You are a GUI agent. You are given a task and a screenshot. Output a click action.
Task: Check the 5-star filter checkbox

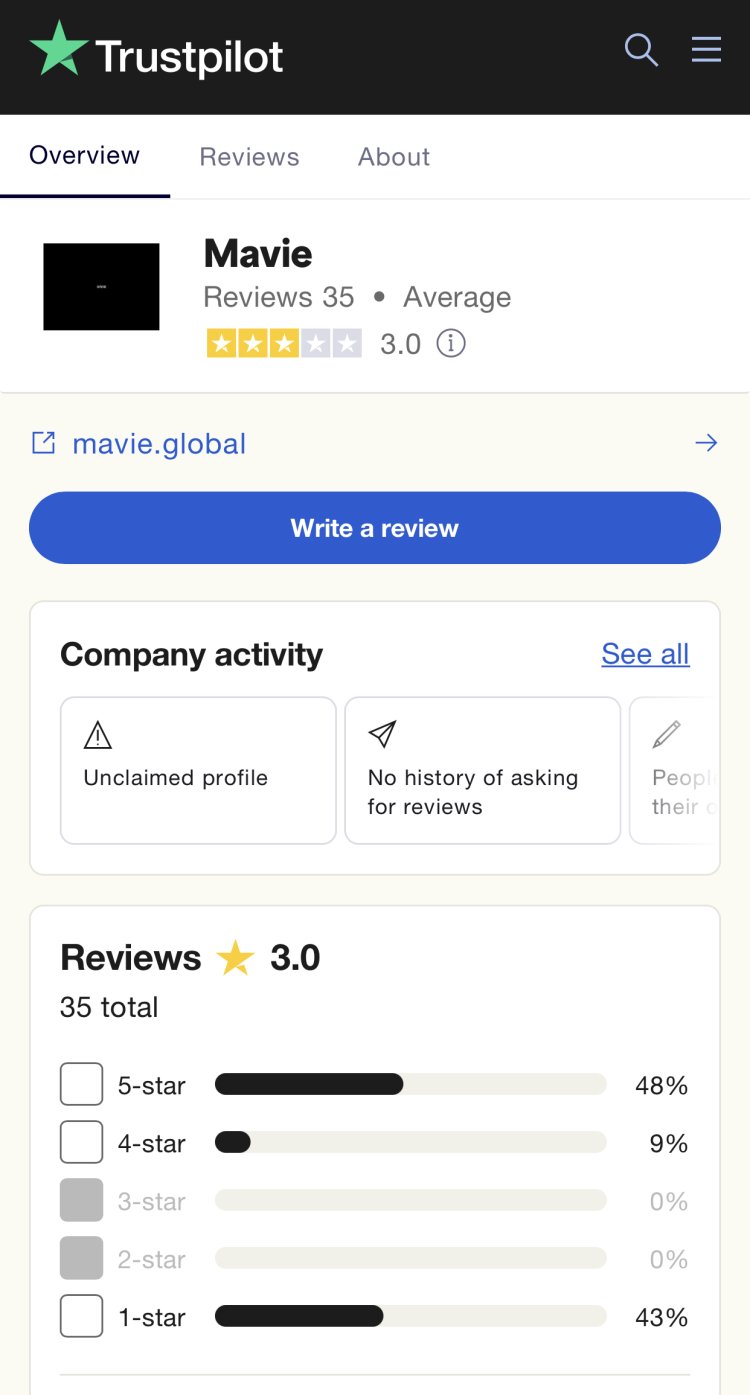[x=81, y=1085]
